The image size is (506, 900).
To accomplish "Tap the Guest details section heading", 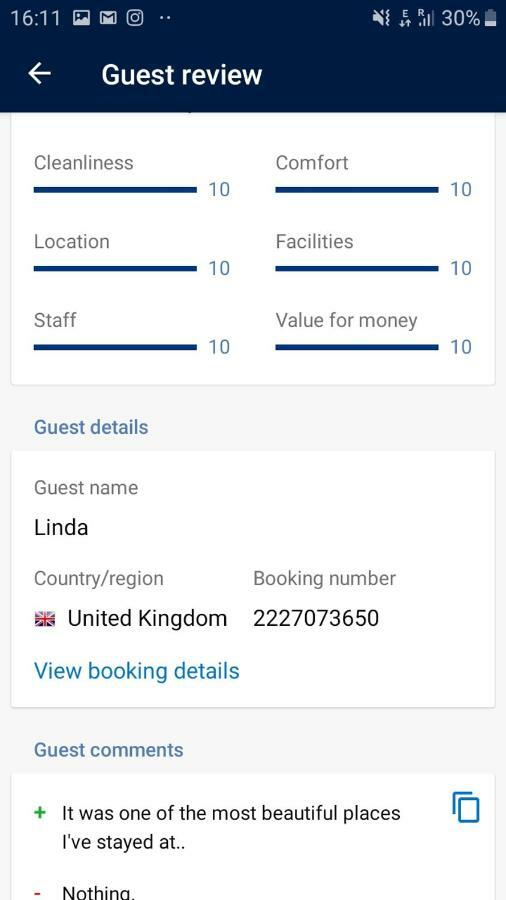I will (x=91, y=427).
